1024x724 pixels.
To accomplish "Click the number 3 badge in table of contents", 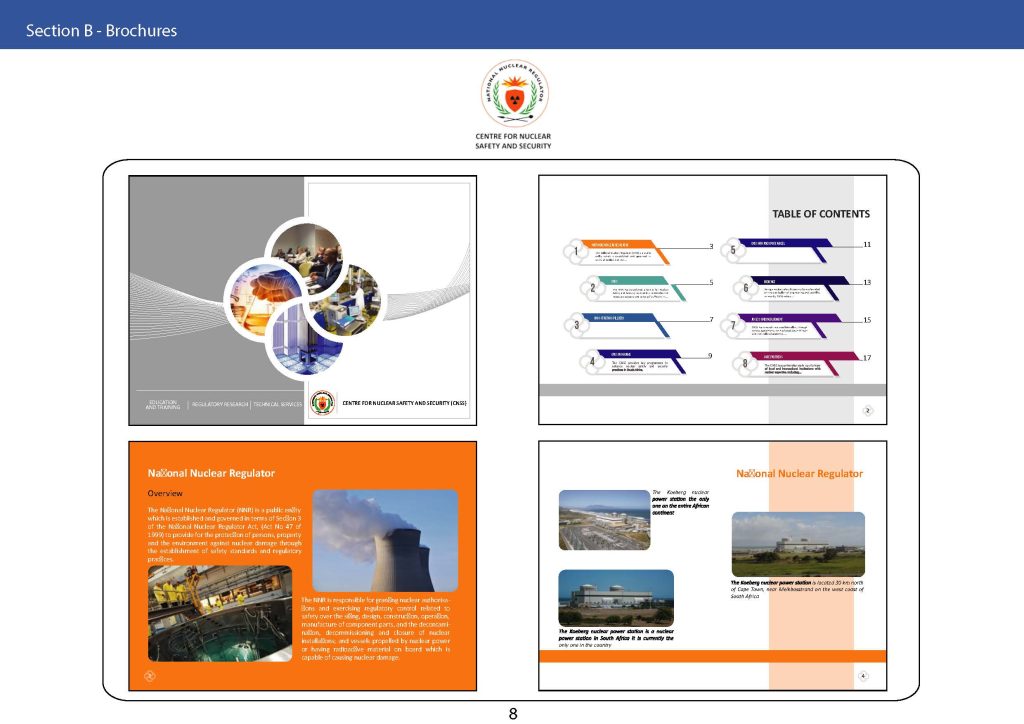I will point(577,325).
